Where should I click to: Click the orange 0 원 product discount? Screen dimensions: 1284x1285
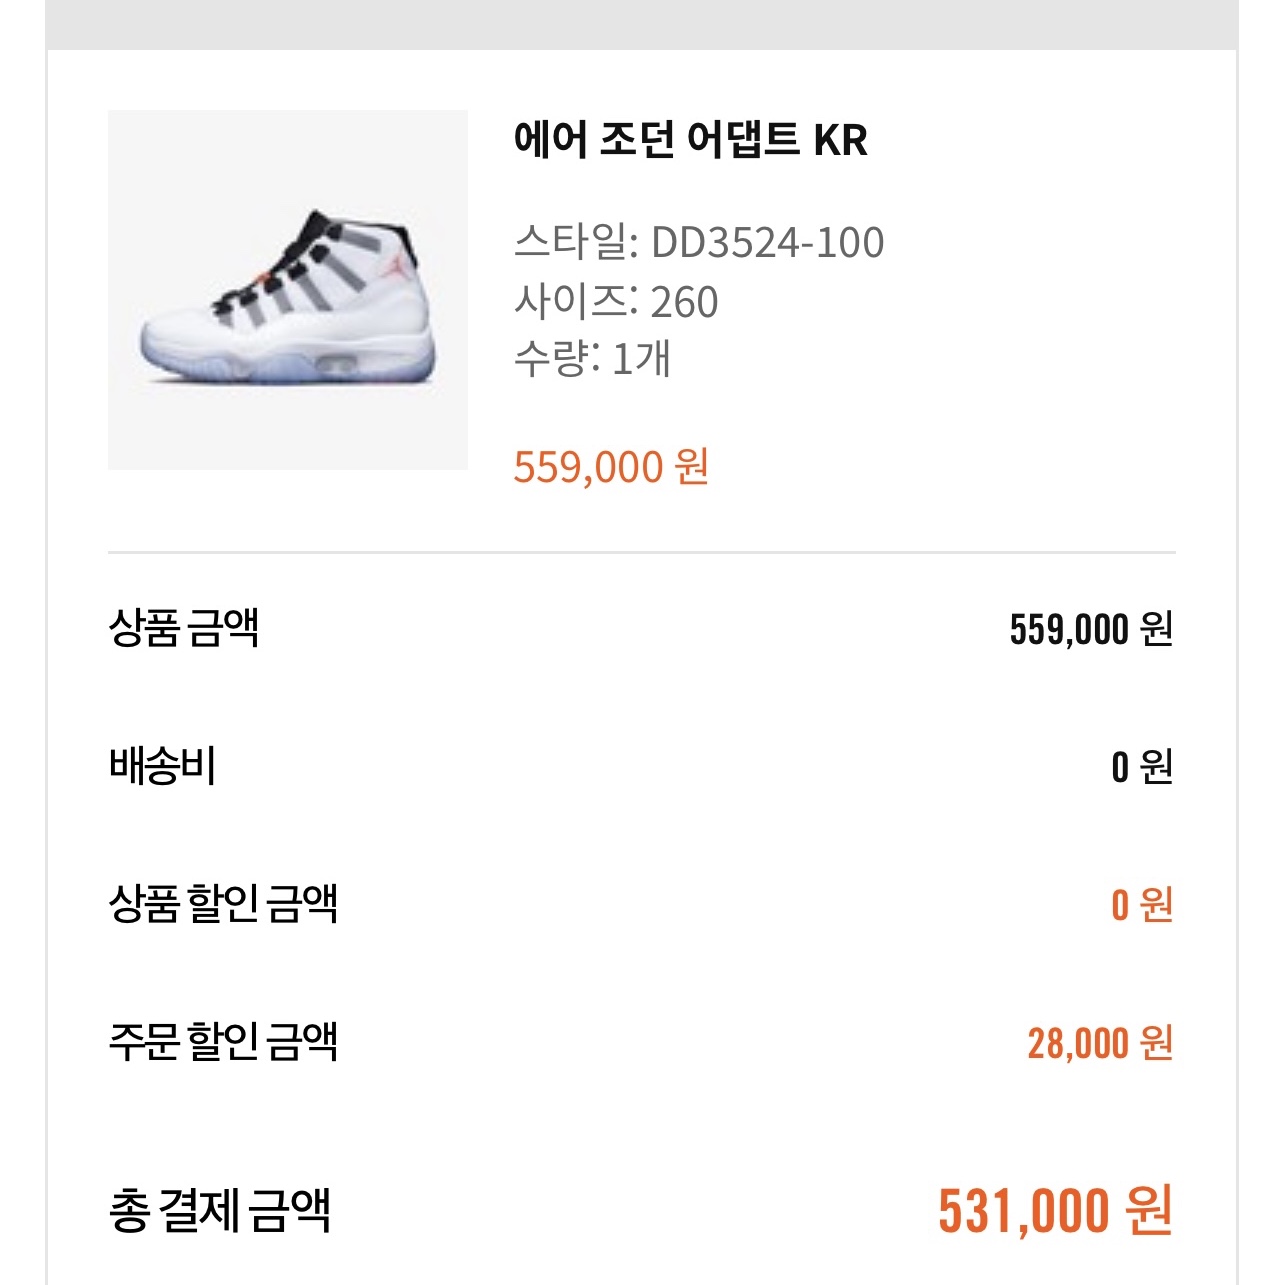[1141, 905]
